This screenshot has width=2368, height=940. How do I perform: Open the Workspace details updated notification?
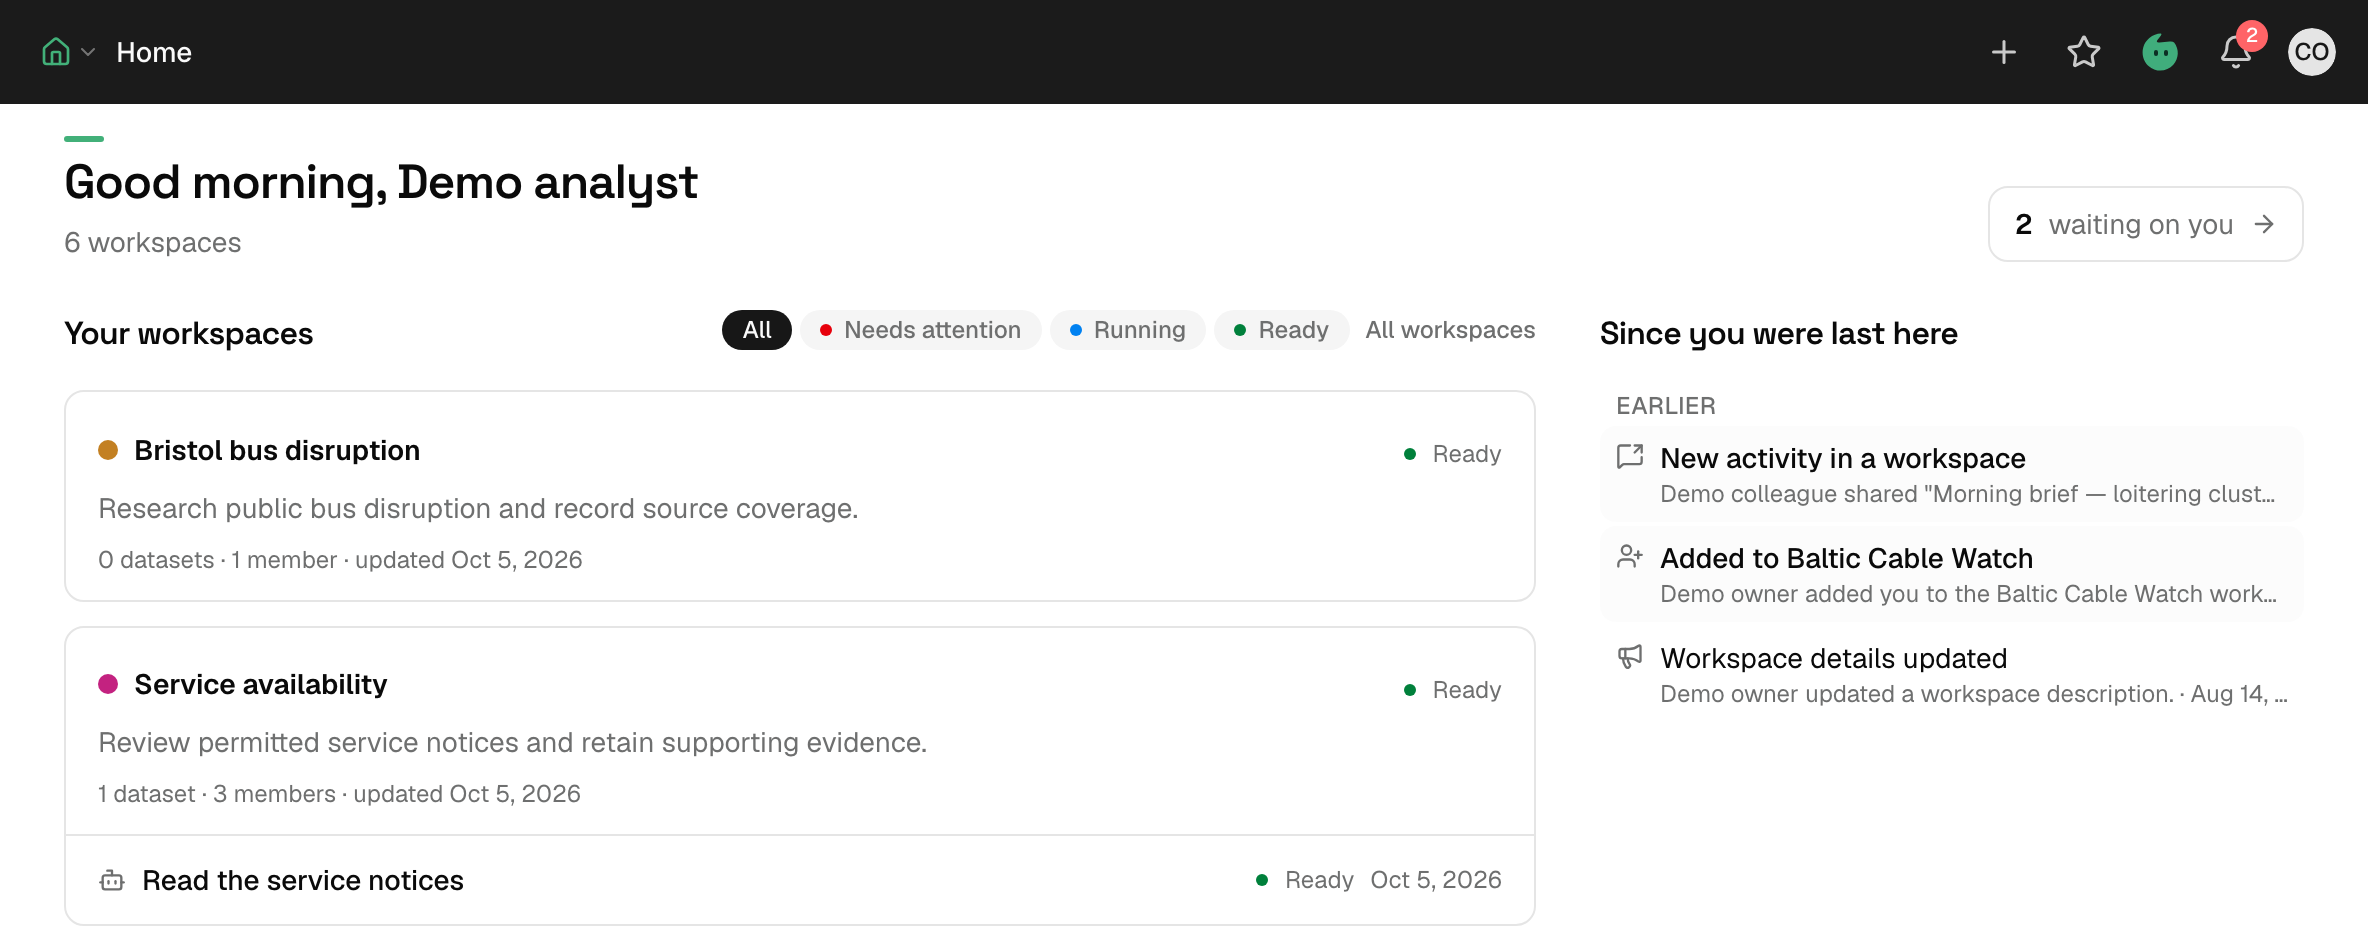pos(1952,674)
